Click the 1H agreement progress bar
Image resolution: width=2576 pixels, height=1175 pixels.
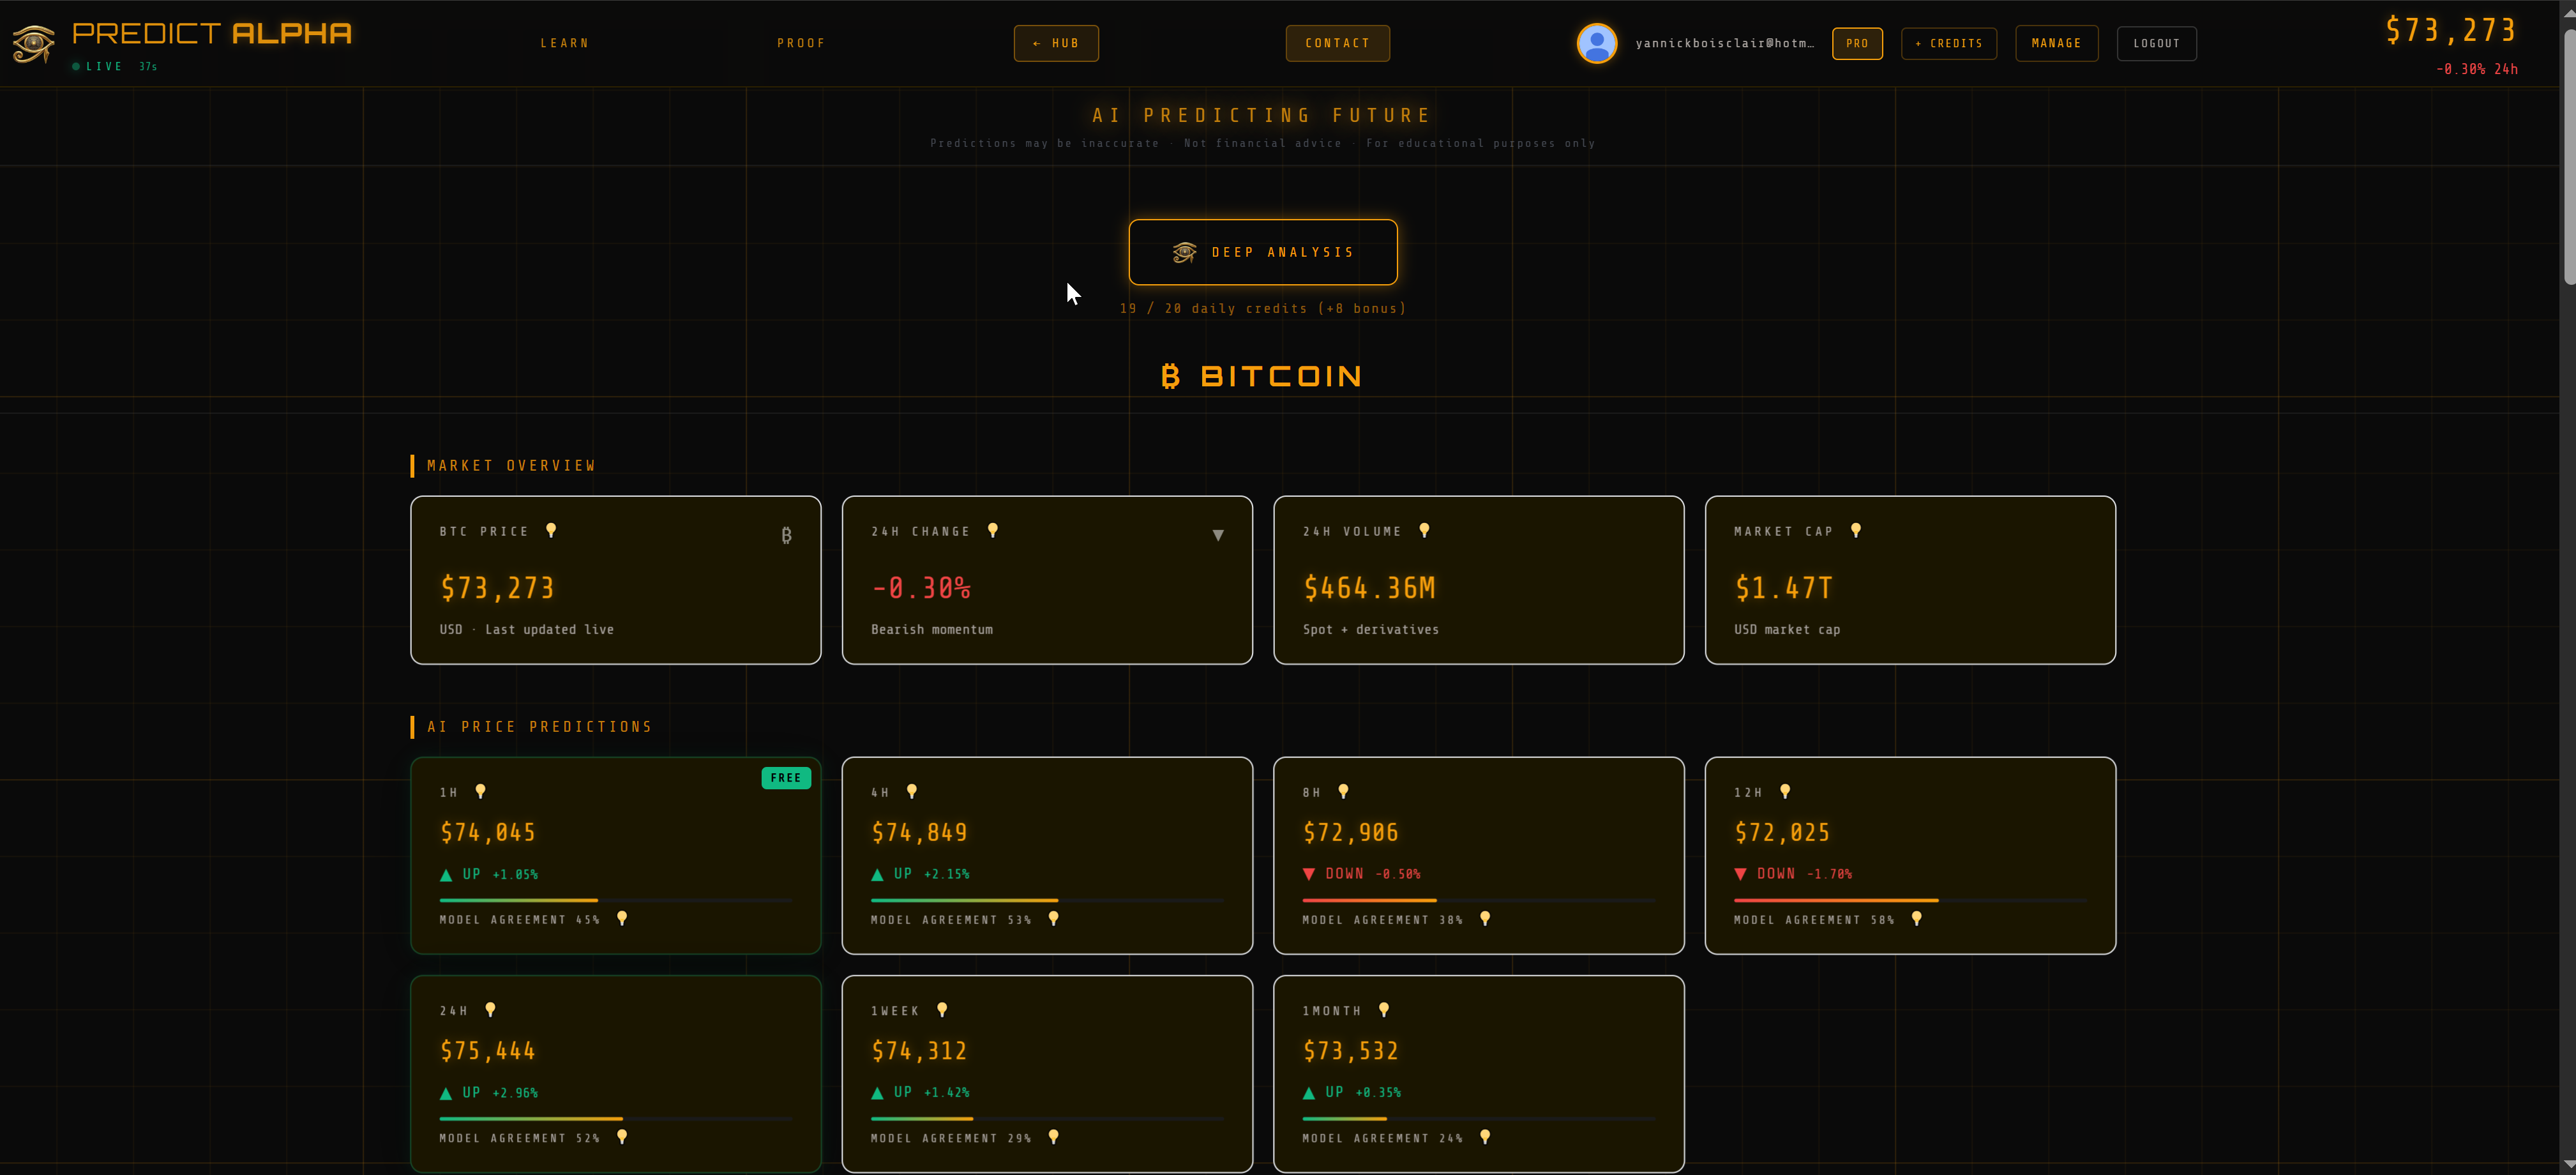[616, 900]
